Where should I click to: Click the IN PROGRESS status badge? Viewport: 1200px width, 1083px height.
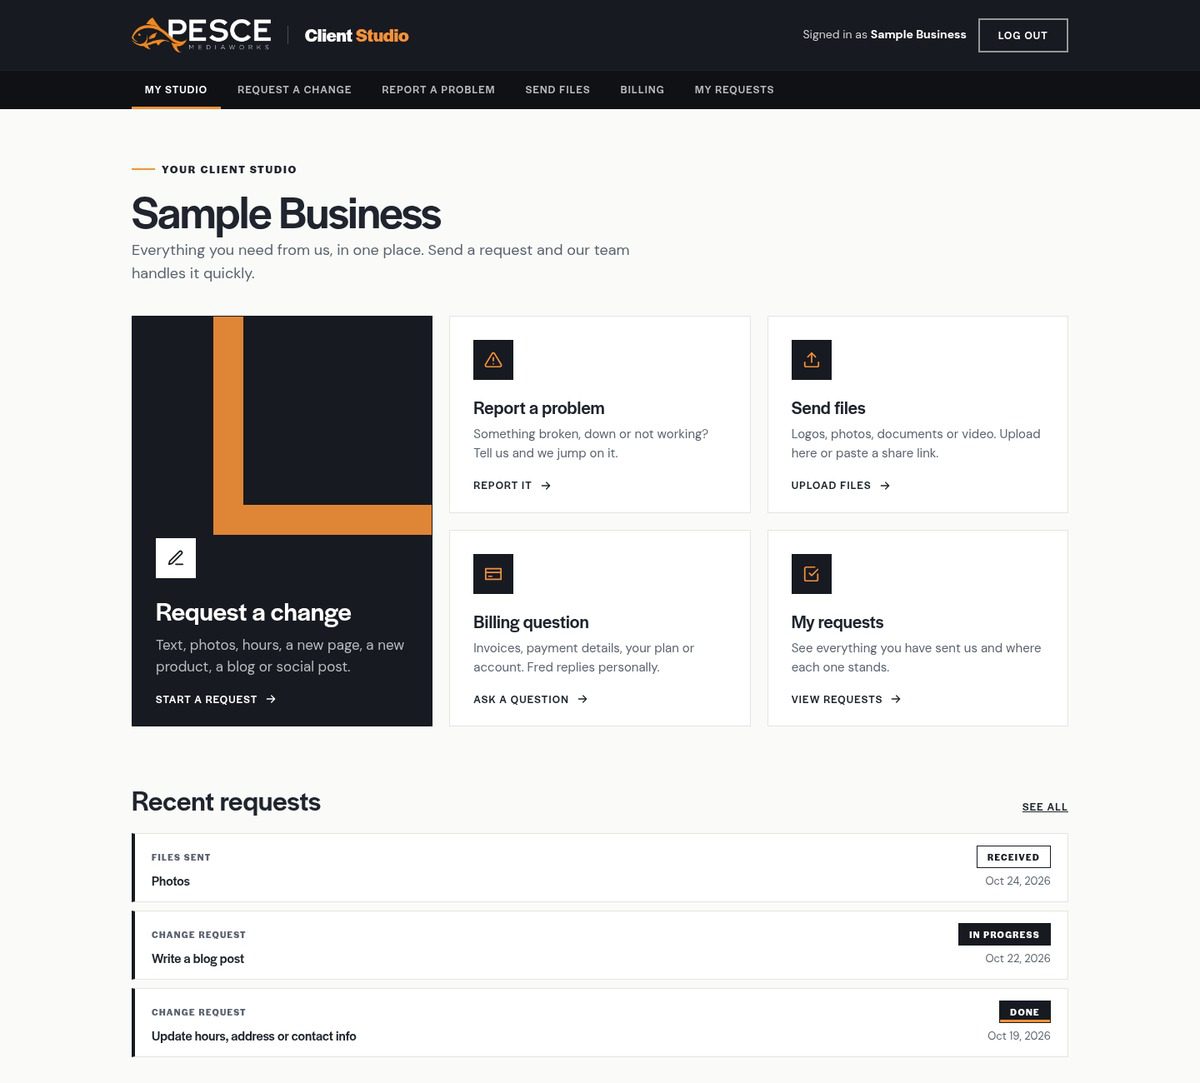coord(1004,934)
